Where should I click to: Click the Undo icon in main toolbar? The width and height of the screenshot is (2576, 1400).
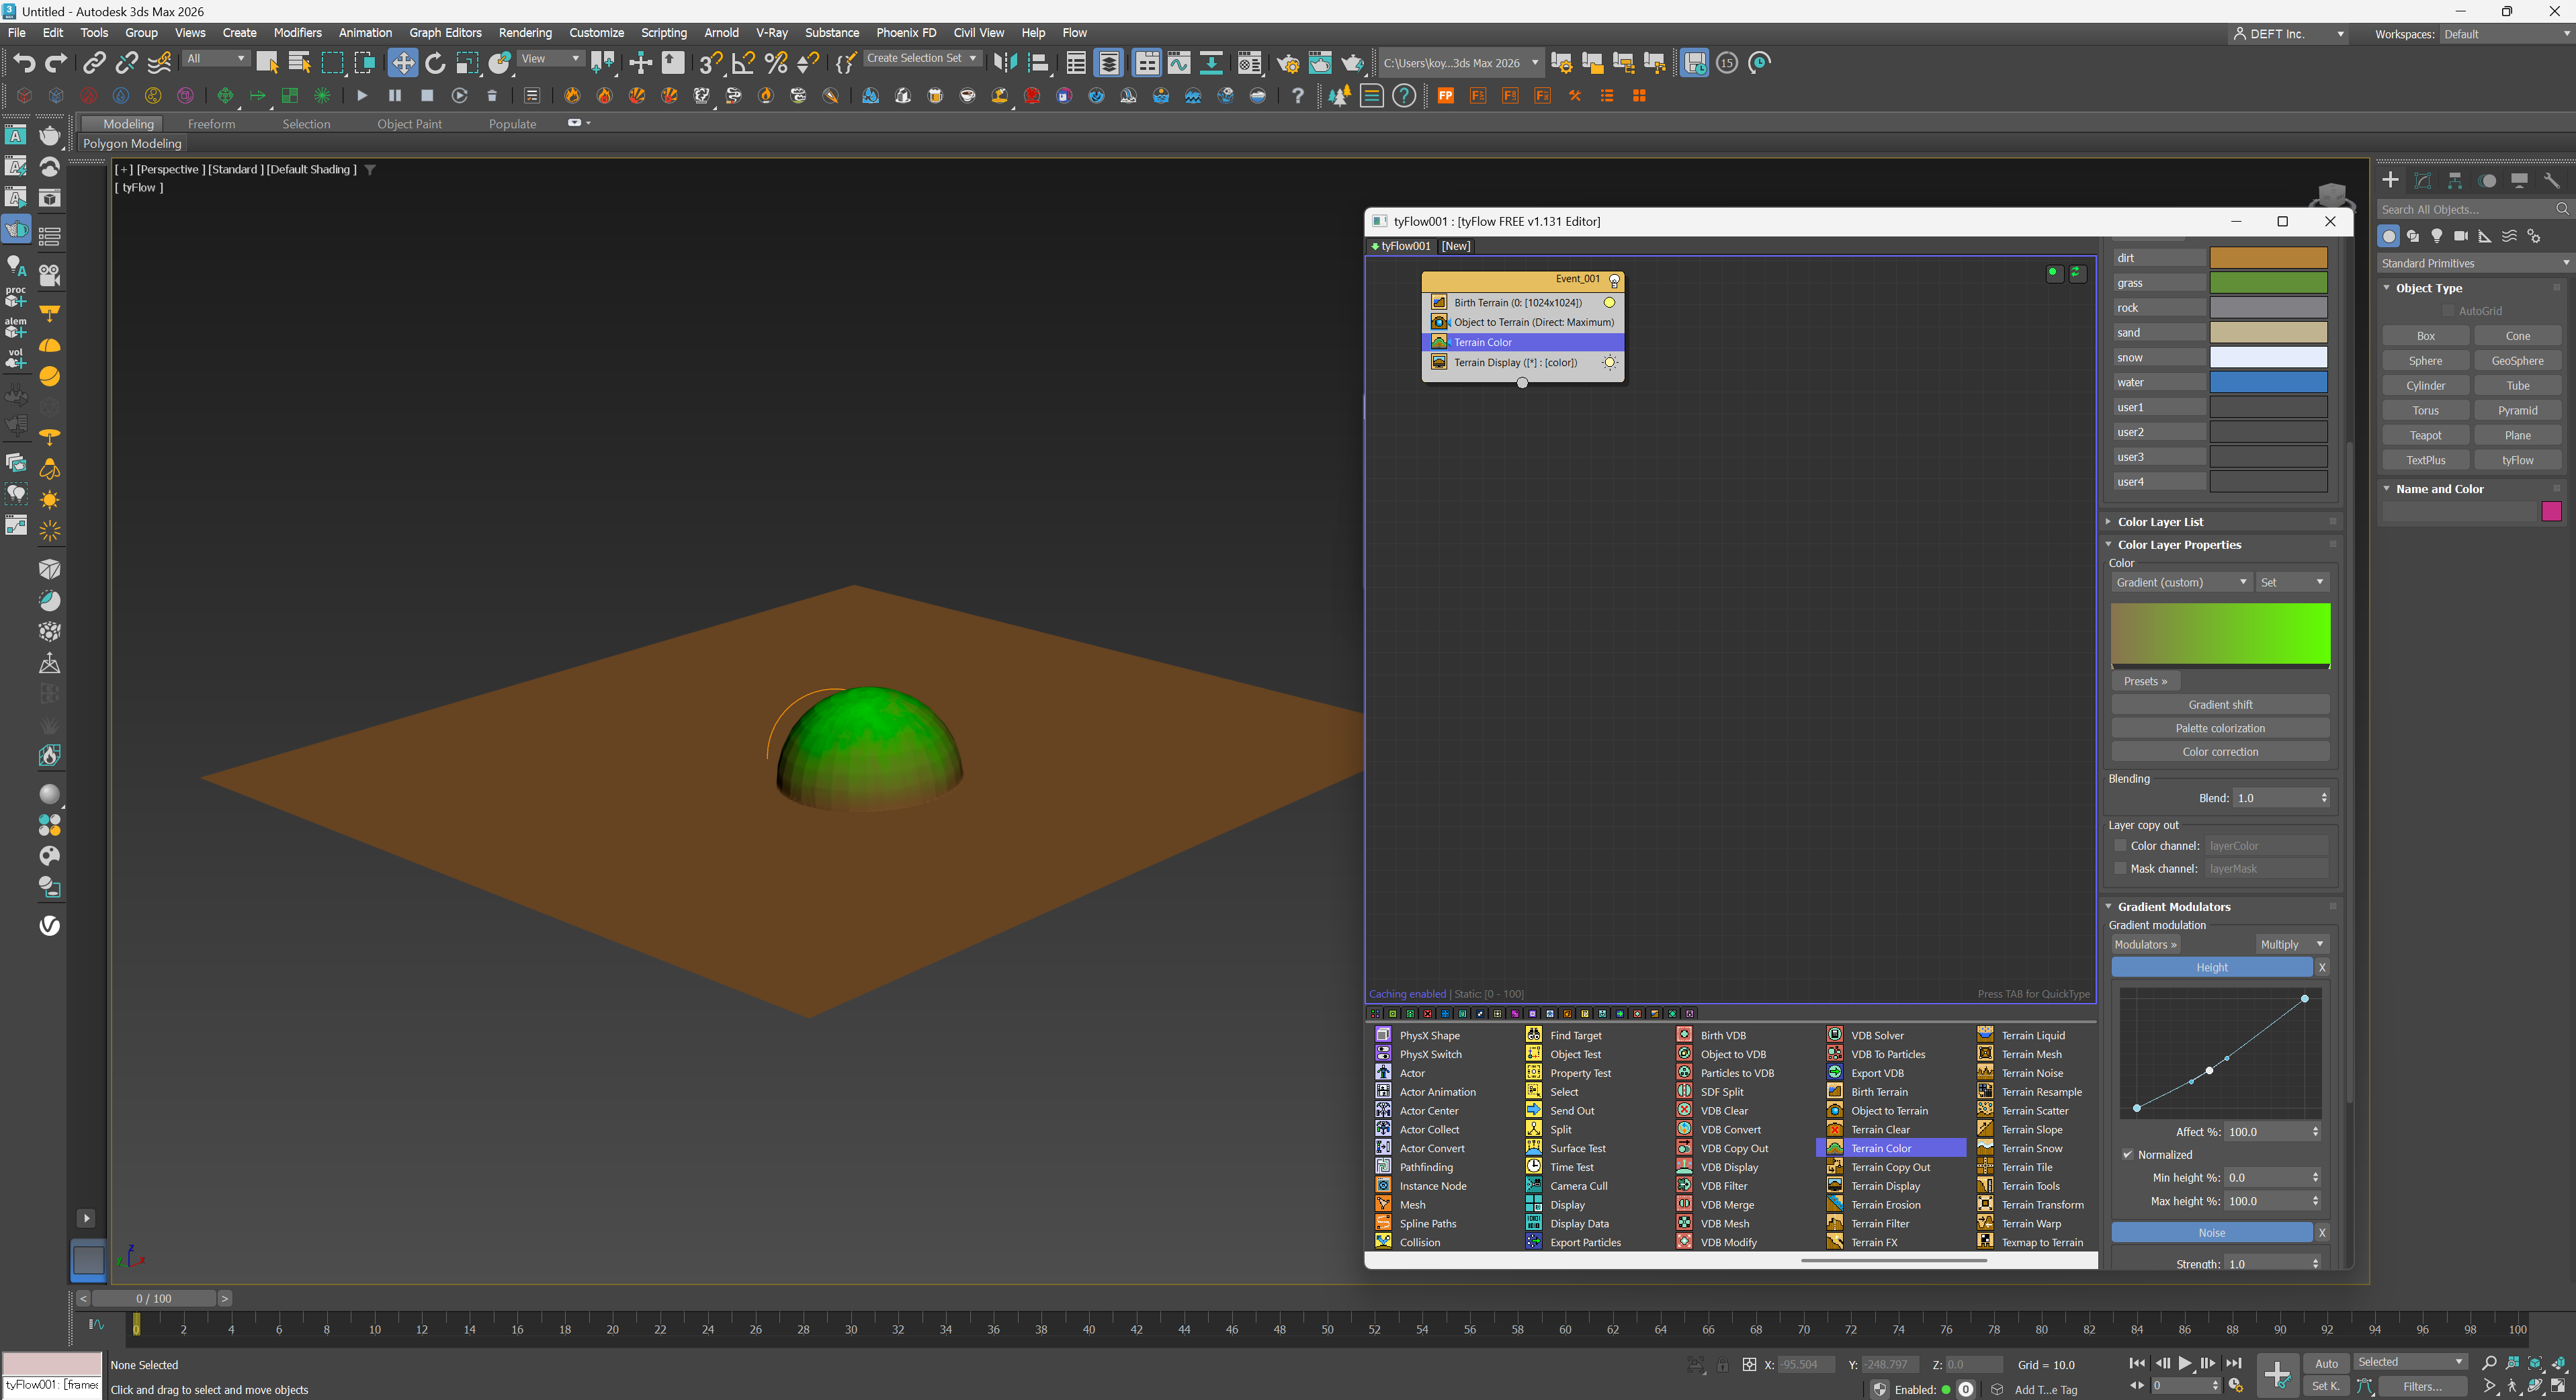point(24,63)
